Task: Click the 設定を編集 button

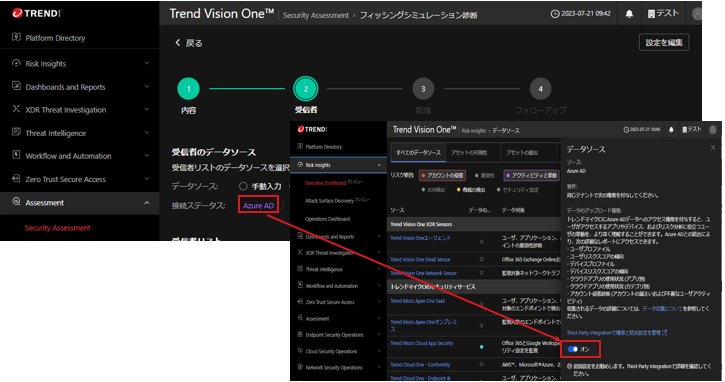Action: pos(664,43)
